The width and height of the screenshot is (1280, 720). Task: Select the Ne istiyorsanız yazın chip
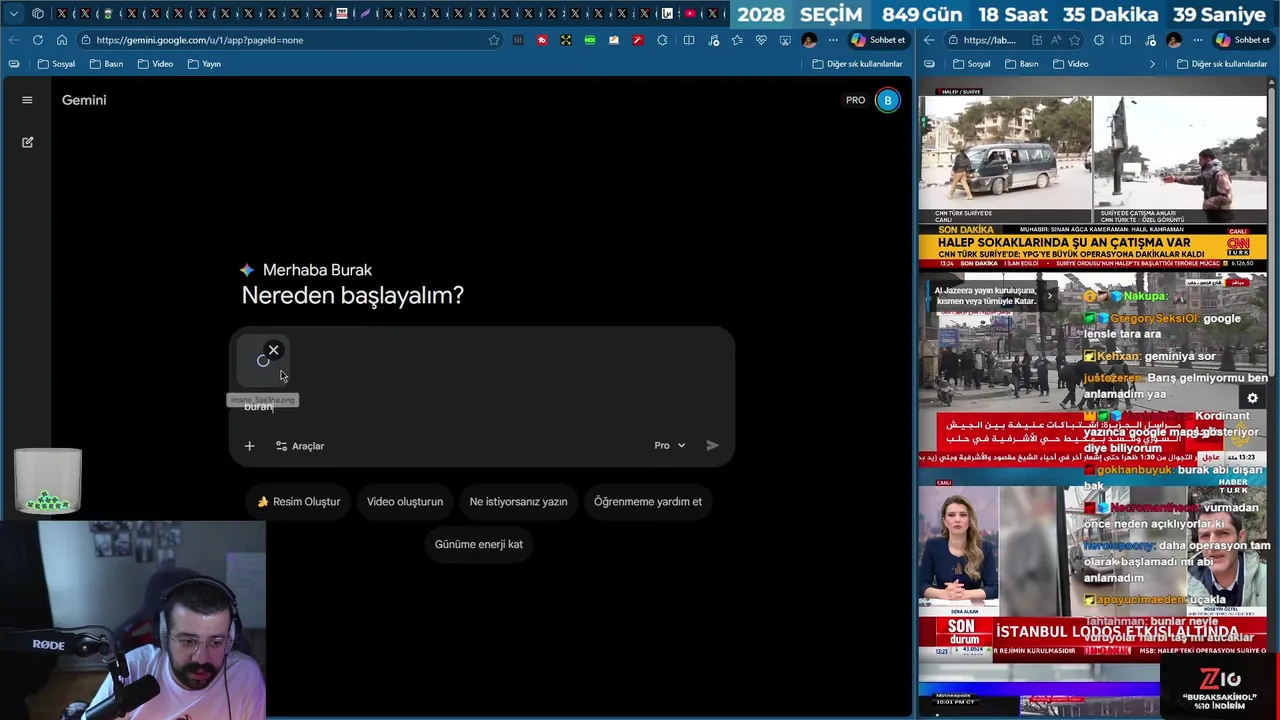518,502
